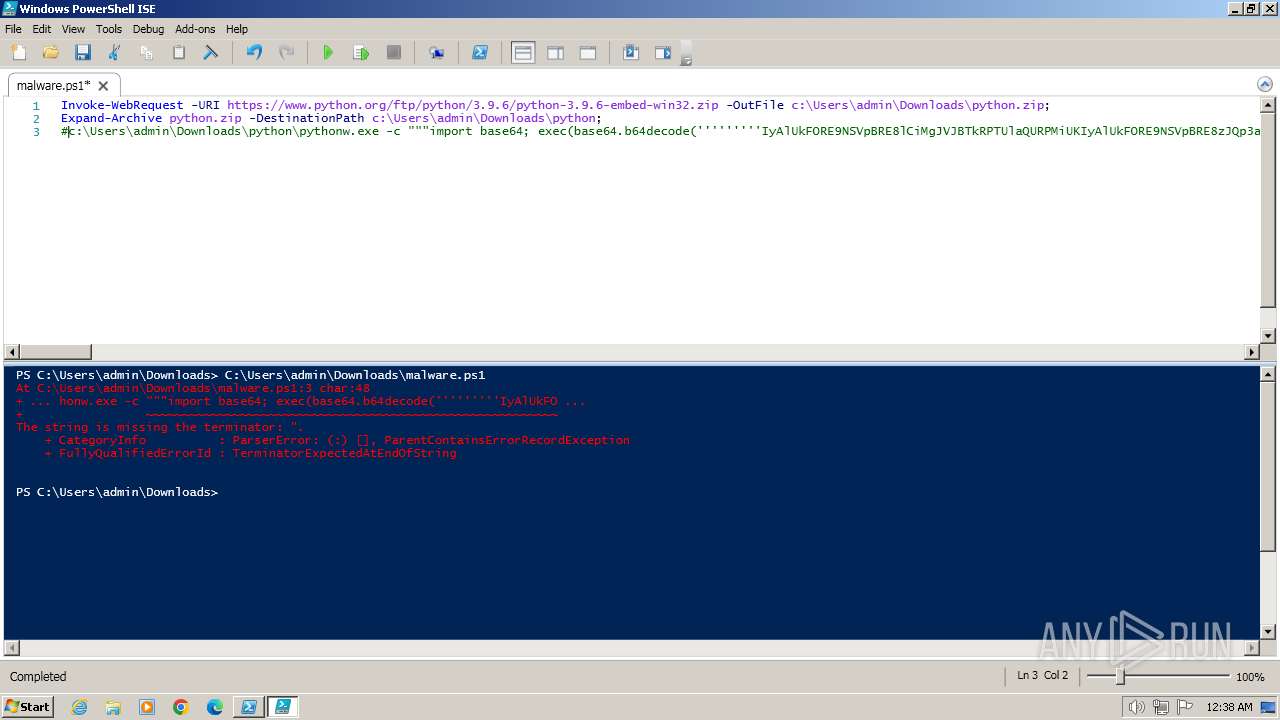
Task: Save the malware.ps1 script
Action: point(82,53)
